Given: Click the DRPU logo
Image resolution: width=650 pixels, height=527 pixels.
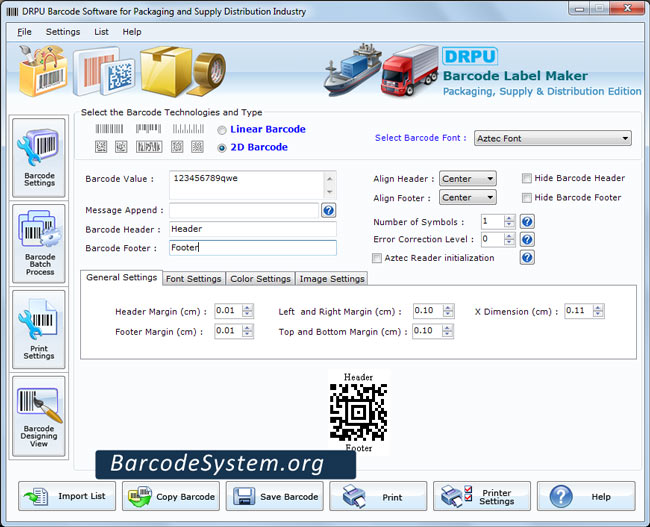Looking at the screenshot, I should [470, 56].
